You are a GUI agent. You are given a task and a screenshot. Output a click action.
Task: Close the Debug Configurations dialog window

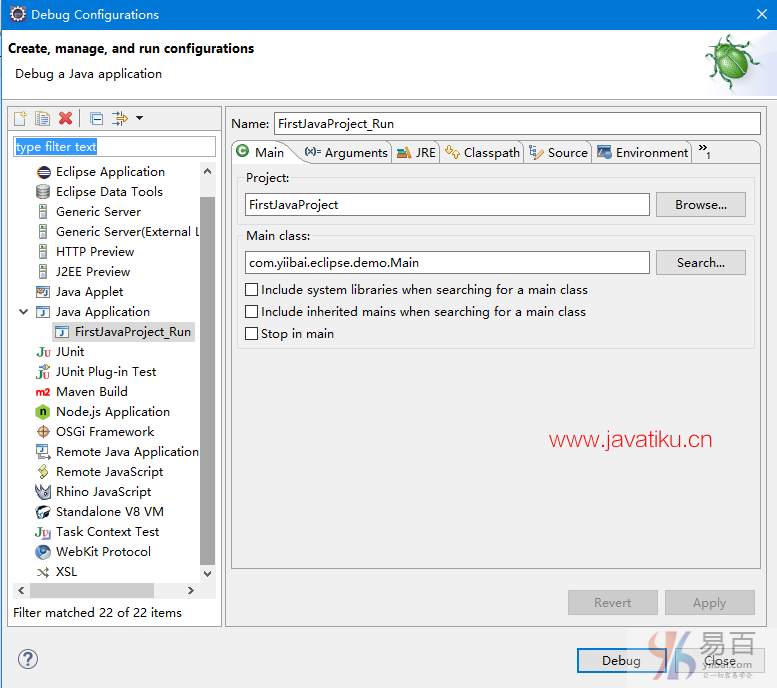(x=762, y=14)
